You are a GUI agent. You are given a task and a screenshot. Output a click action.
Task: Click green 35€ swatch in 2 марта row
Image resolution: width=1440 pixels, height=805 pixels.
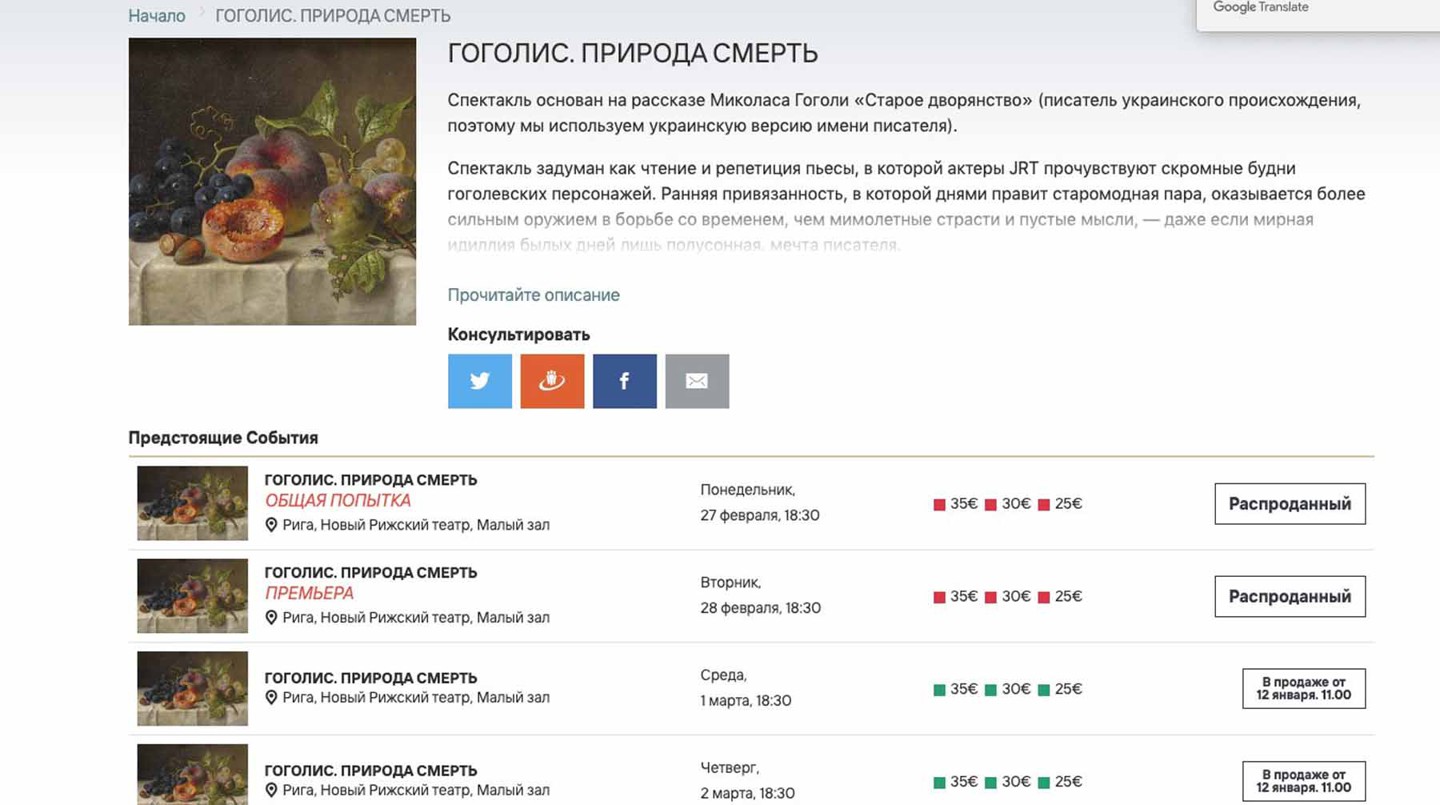939,783
